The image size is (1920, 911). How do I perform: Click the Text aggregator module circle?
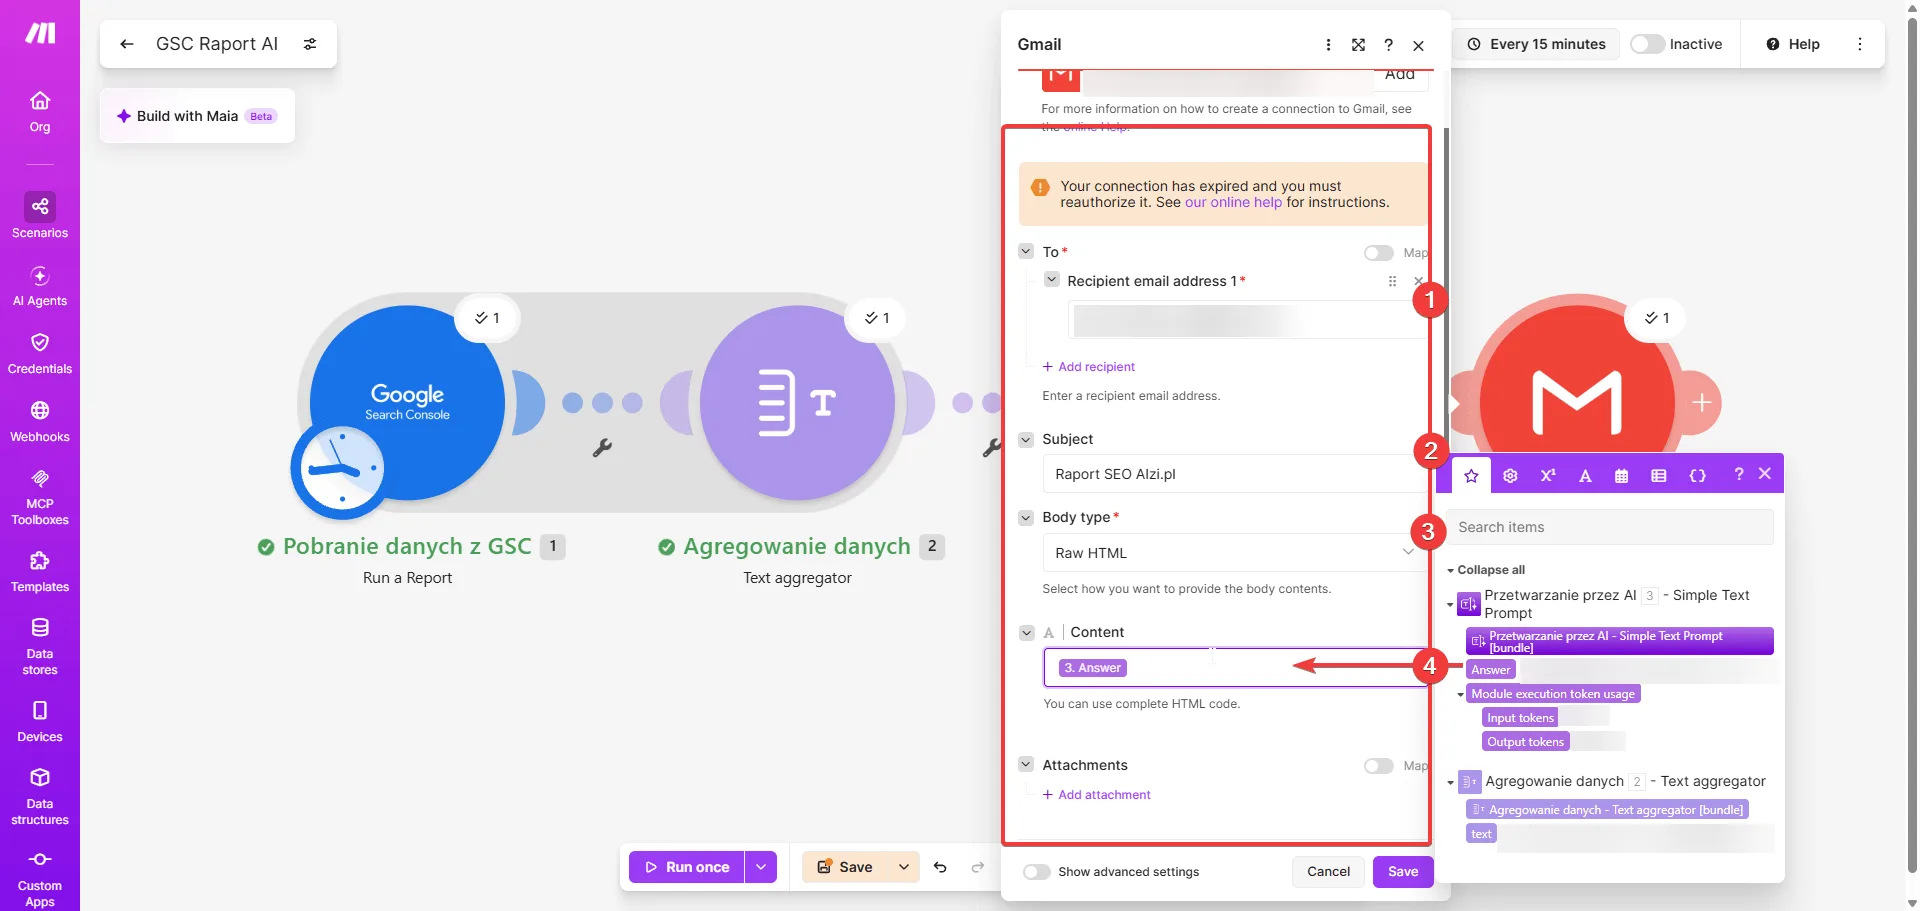tap(797, 402)
